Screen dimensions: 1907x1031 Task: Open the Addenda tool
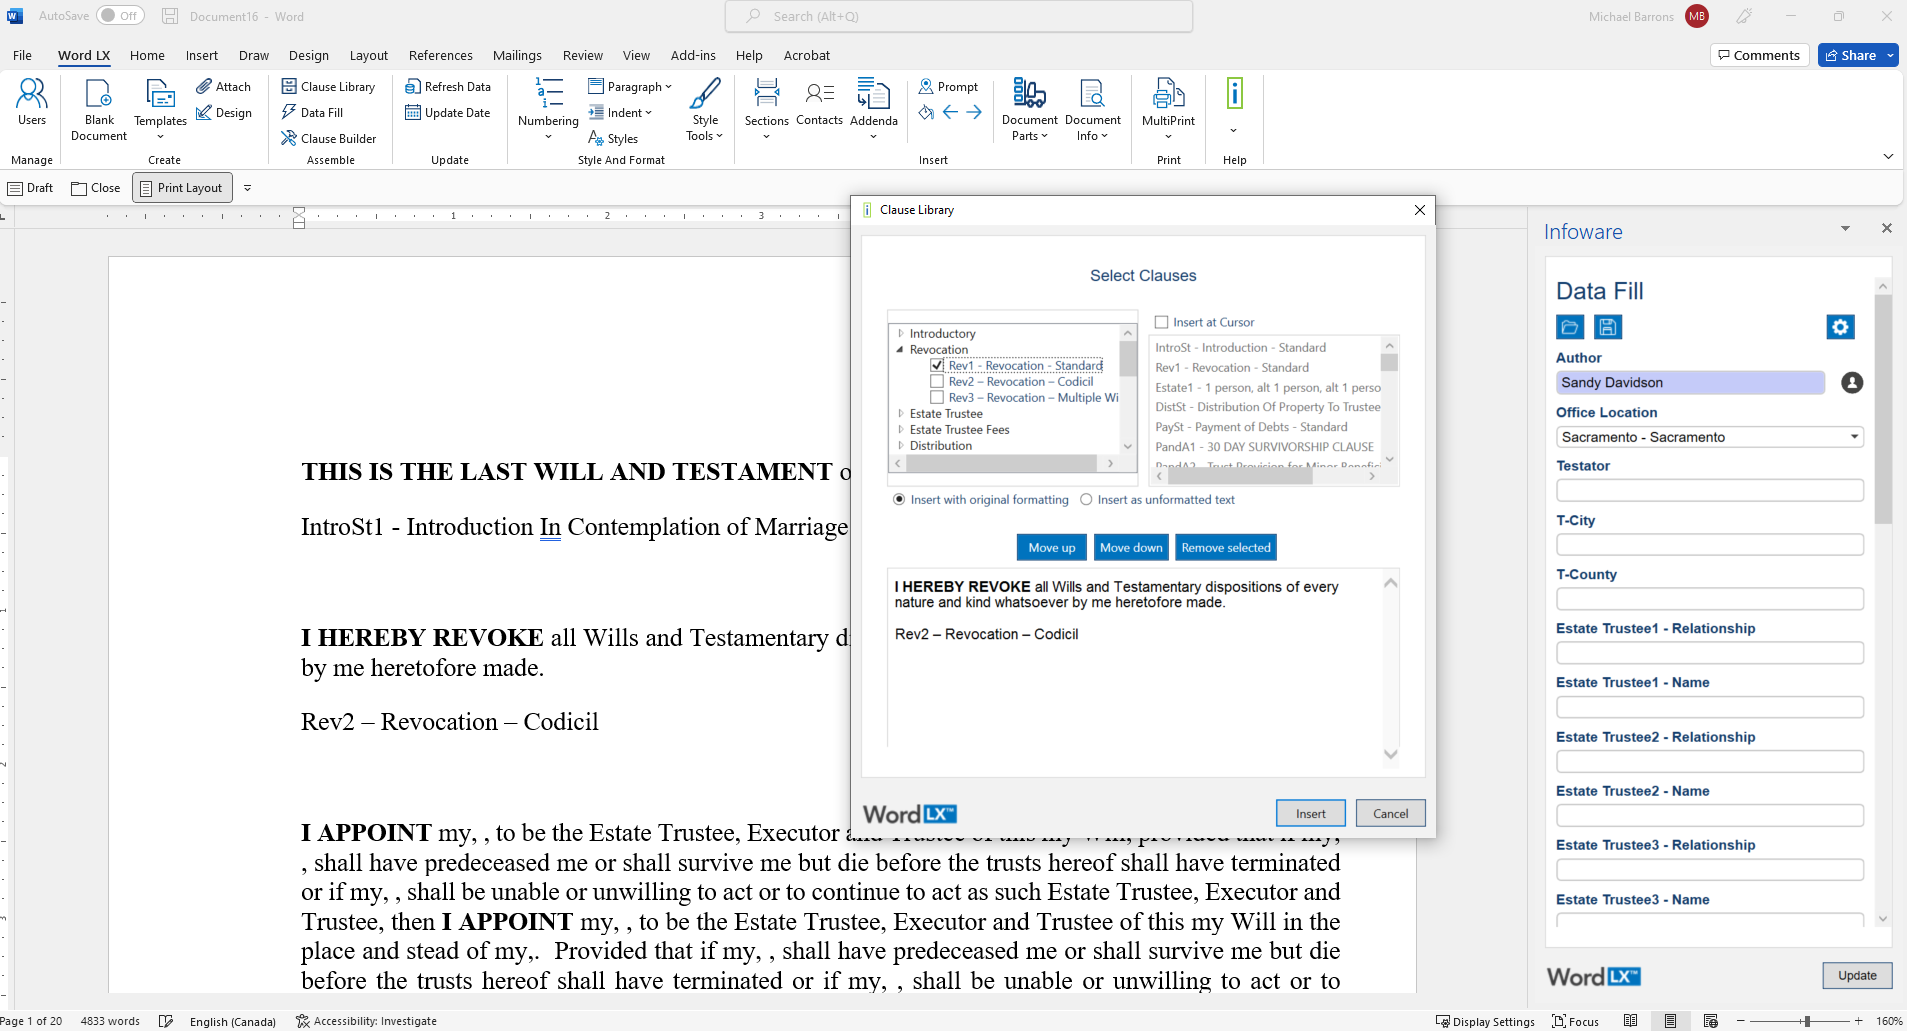click(x=873, y=105)
